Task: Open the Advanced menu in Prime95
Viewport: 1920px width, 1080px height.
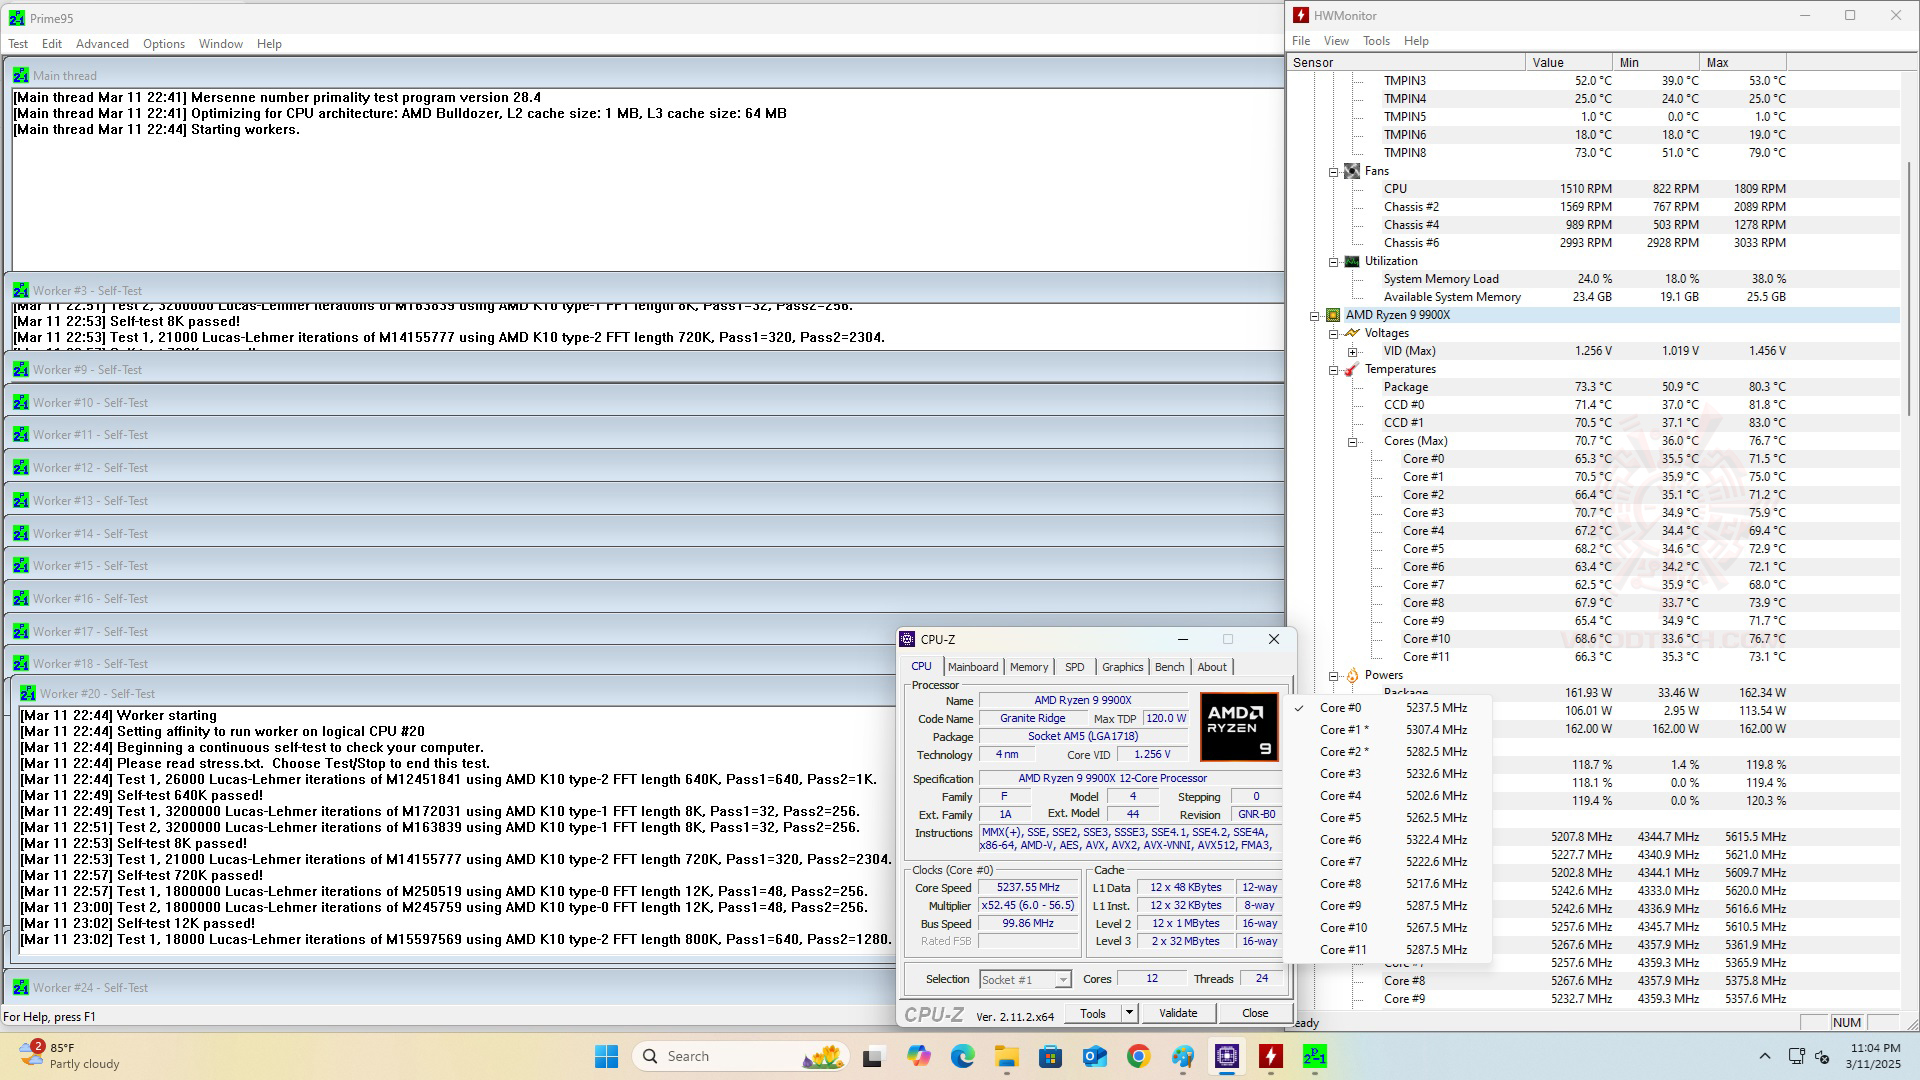Action: (102, 44)
